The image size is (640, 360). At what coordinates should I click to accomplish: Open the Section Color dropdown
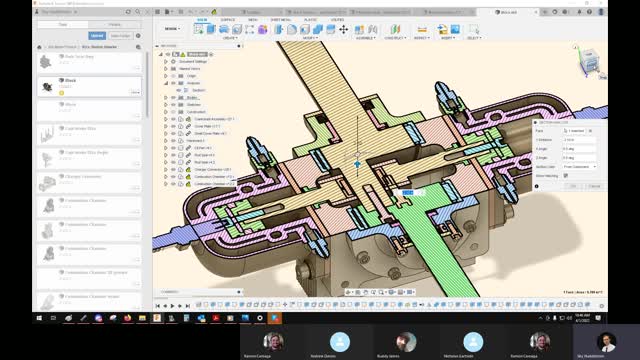point(579,167)
